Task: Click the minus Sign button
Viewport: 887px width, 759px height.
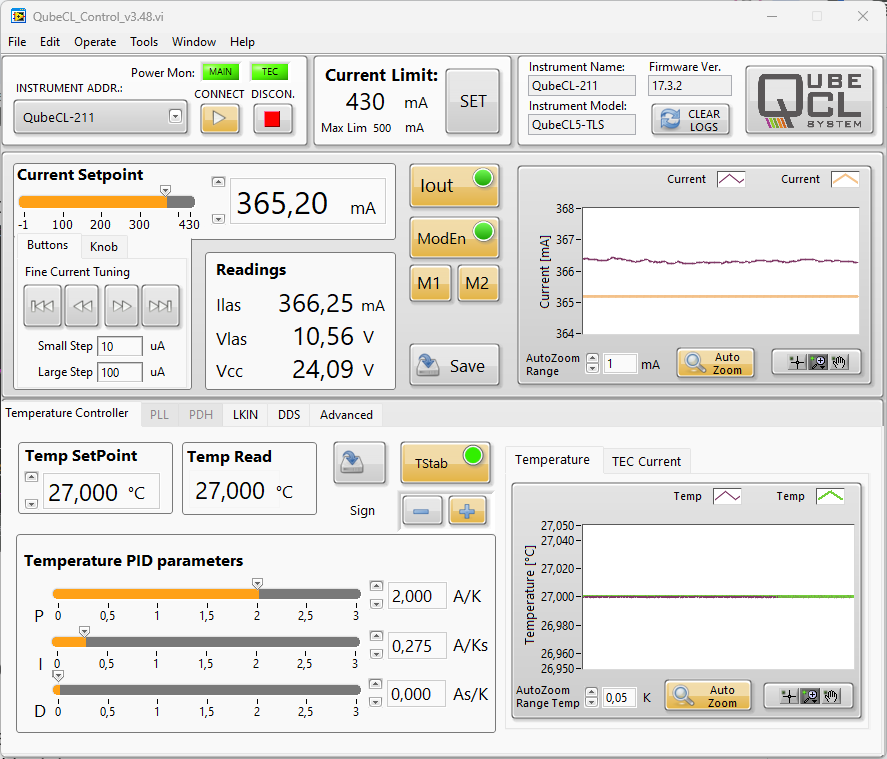Action: [422, 511]
